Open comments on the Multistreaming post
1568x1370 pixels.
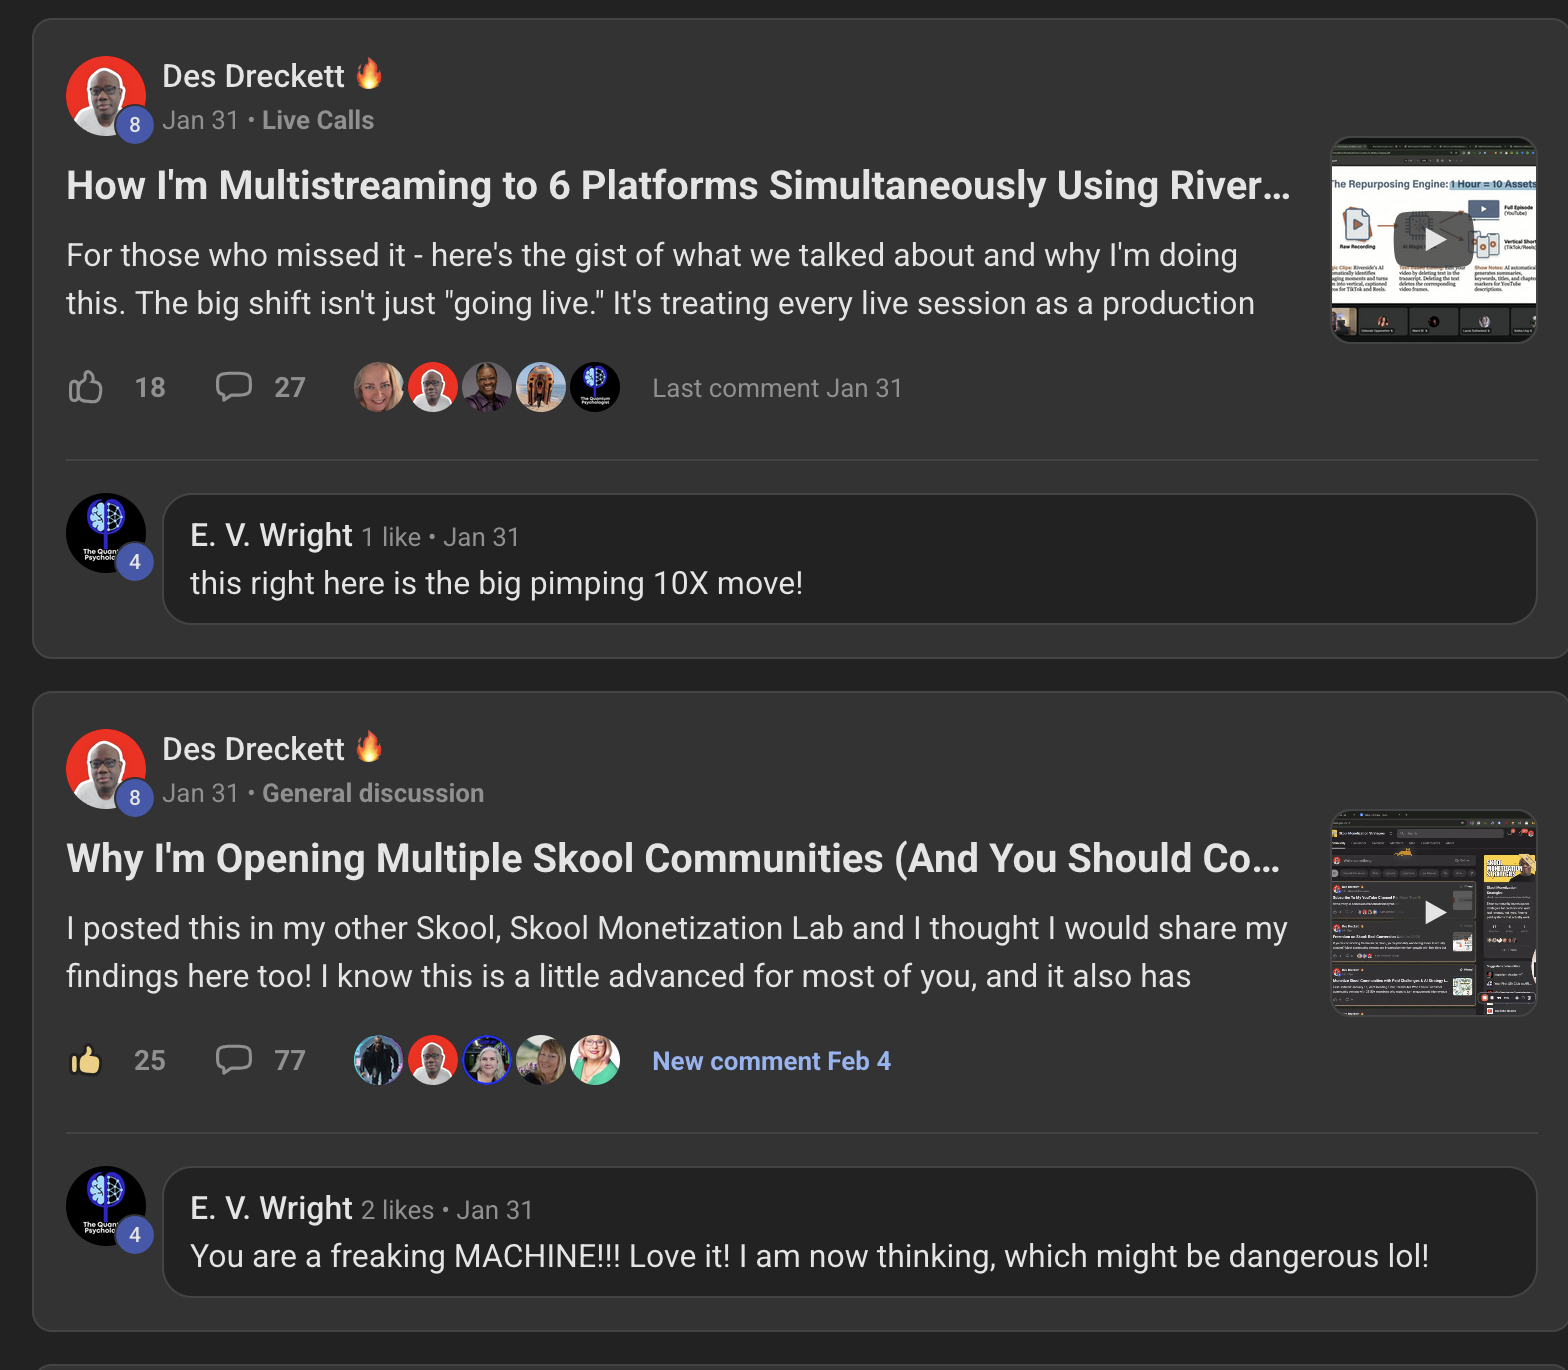tap(234, 387)
